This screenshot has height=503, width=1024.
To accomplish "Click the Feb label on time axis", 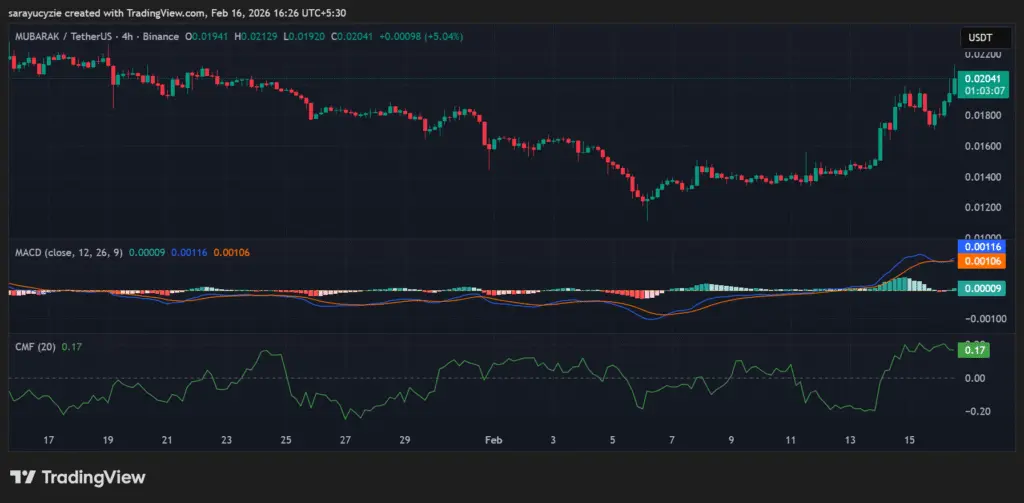I will coord(492,440).
